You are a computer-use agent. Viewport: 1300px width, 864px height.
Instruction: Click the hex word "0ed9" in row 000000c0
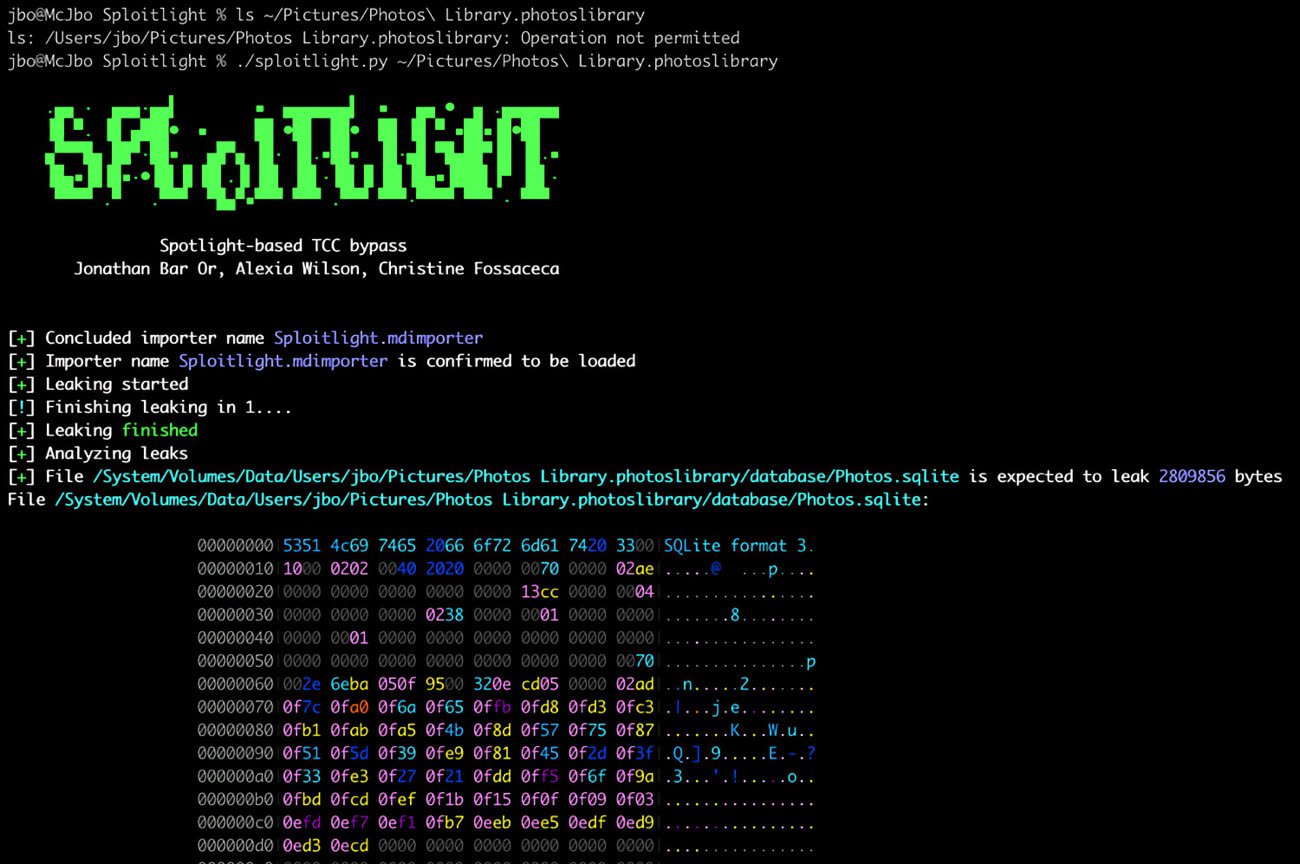click(x=635, y=824)
